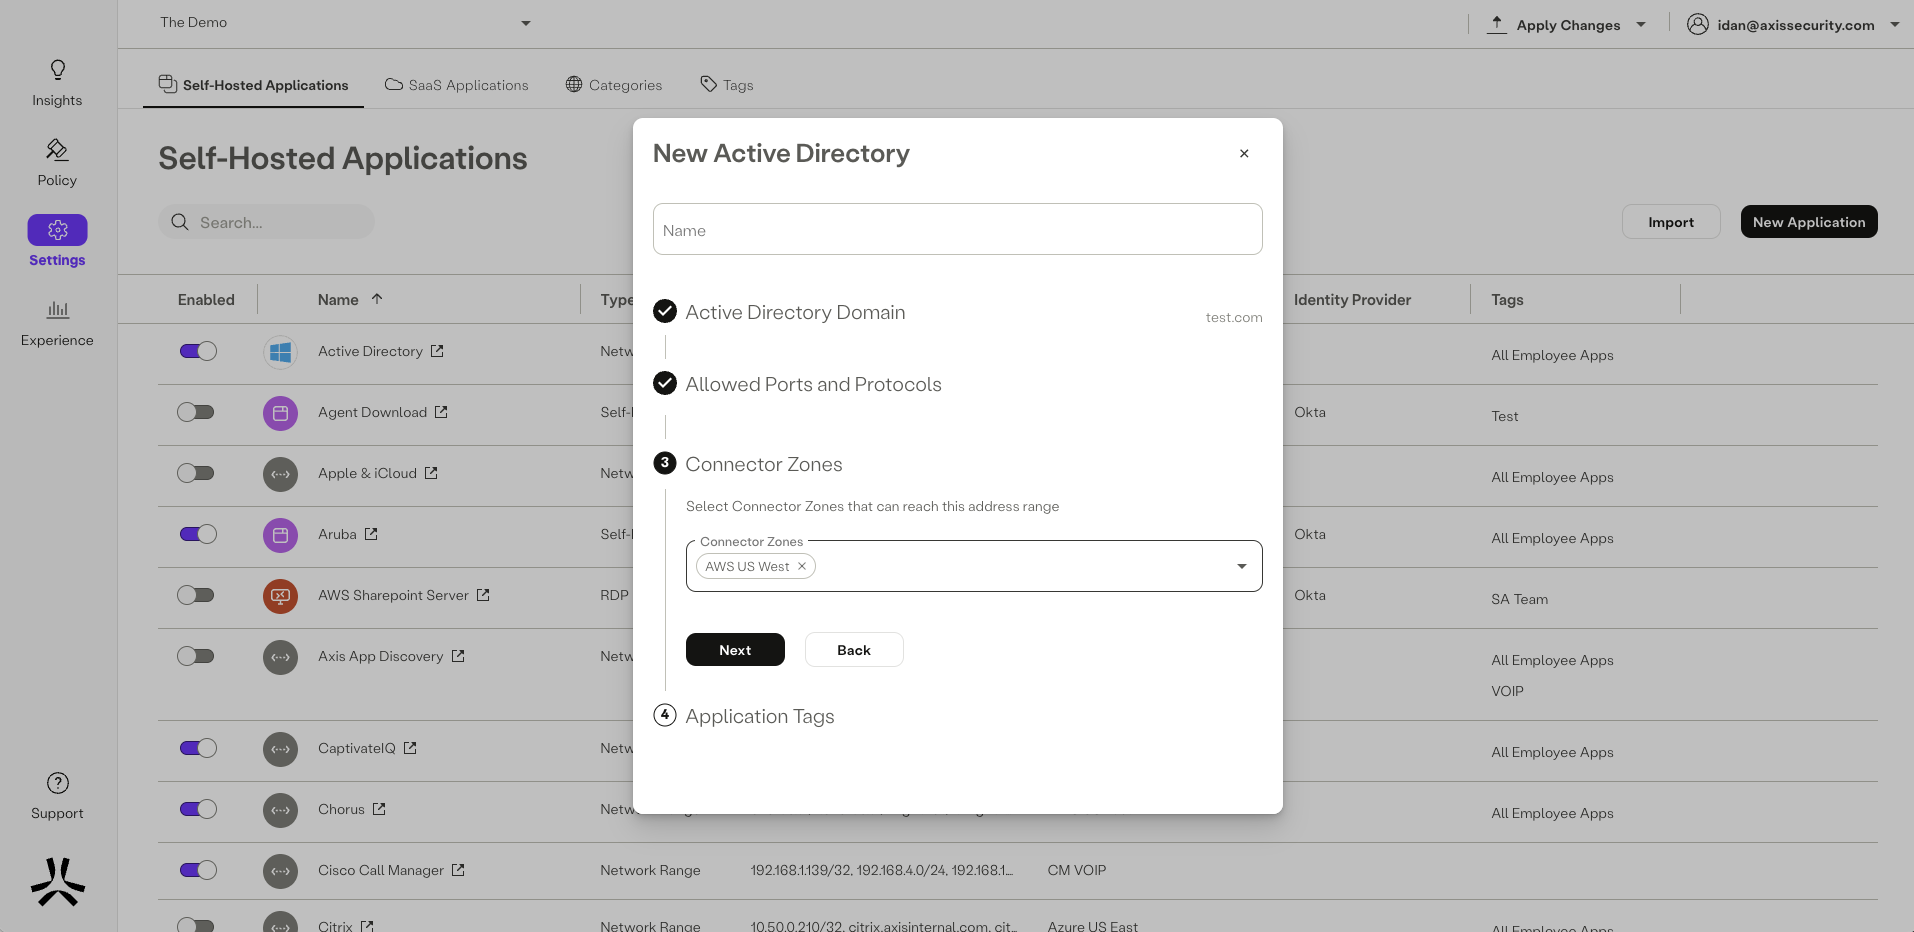Toggle Cisco Call Manager enabled switch
Screen dimensions: 1914x932
(198, 870)
